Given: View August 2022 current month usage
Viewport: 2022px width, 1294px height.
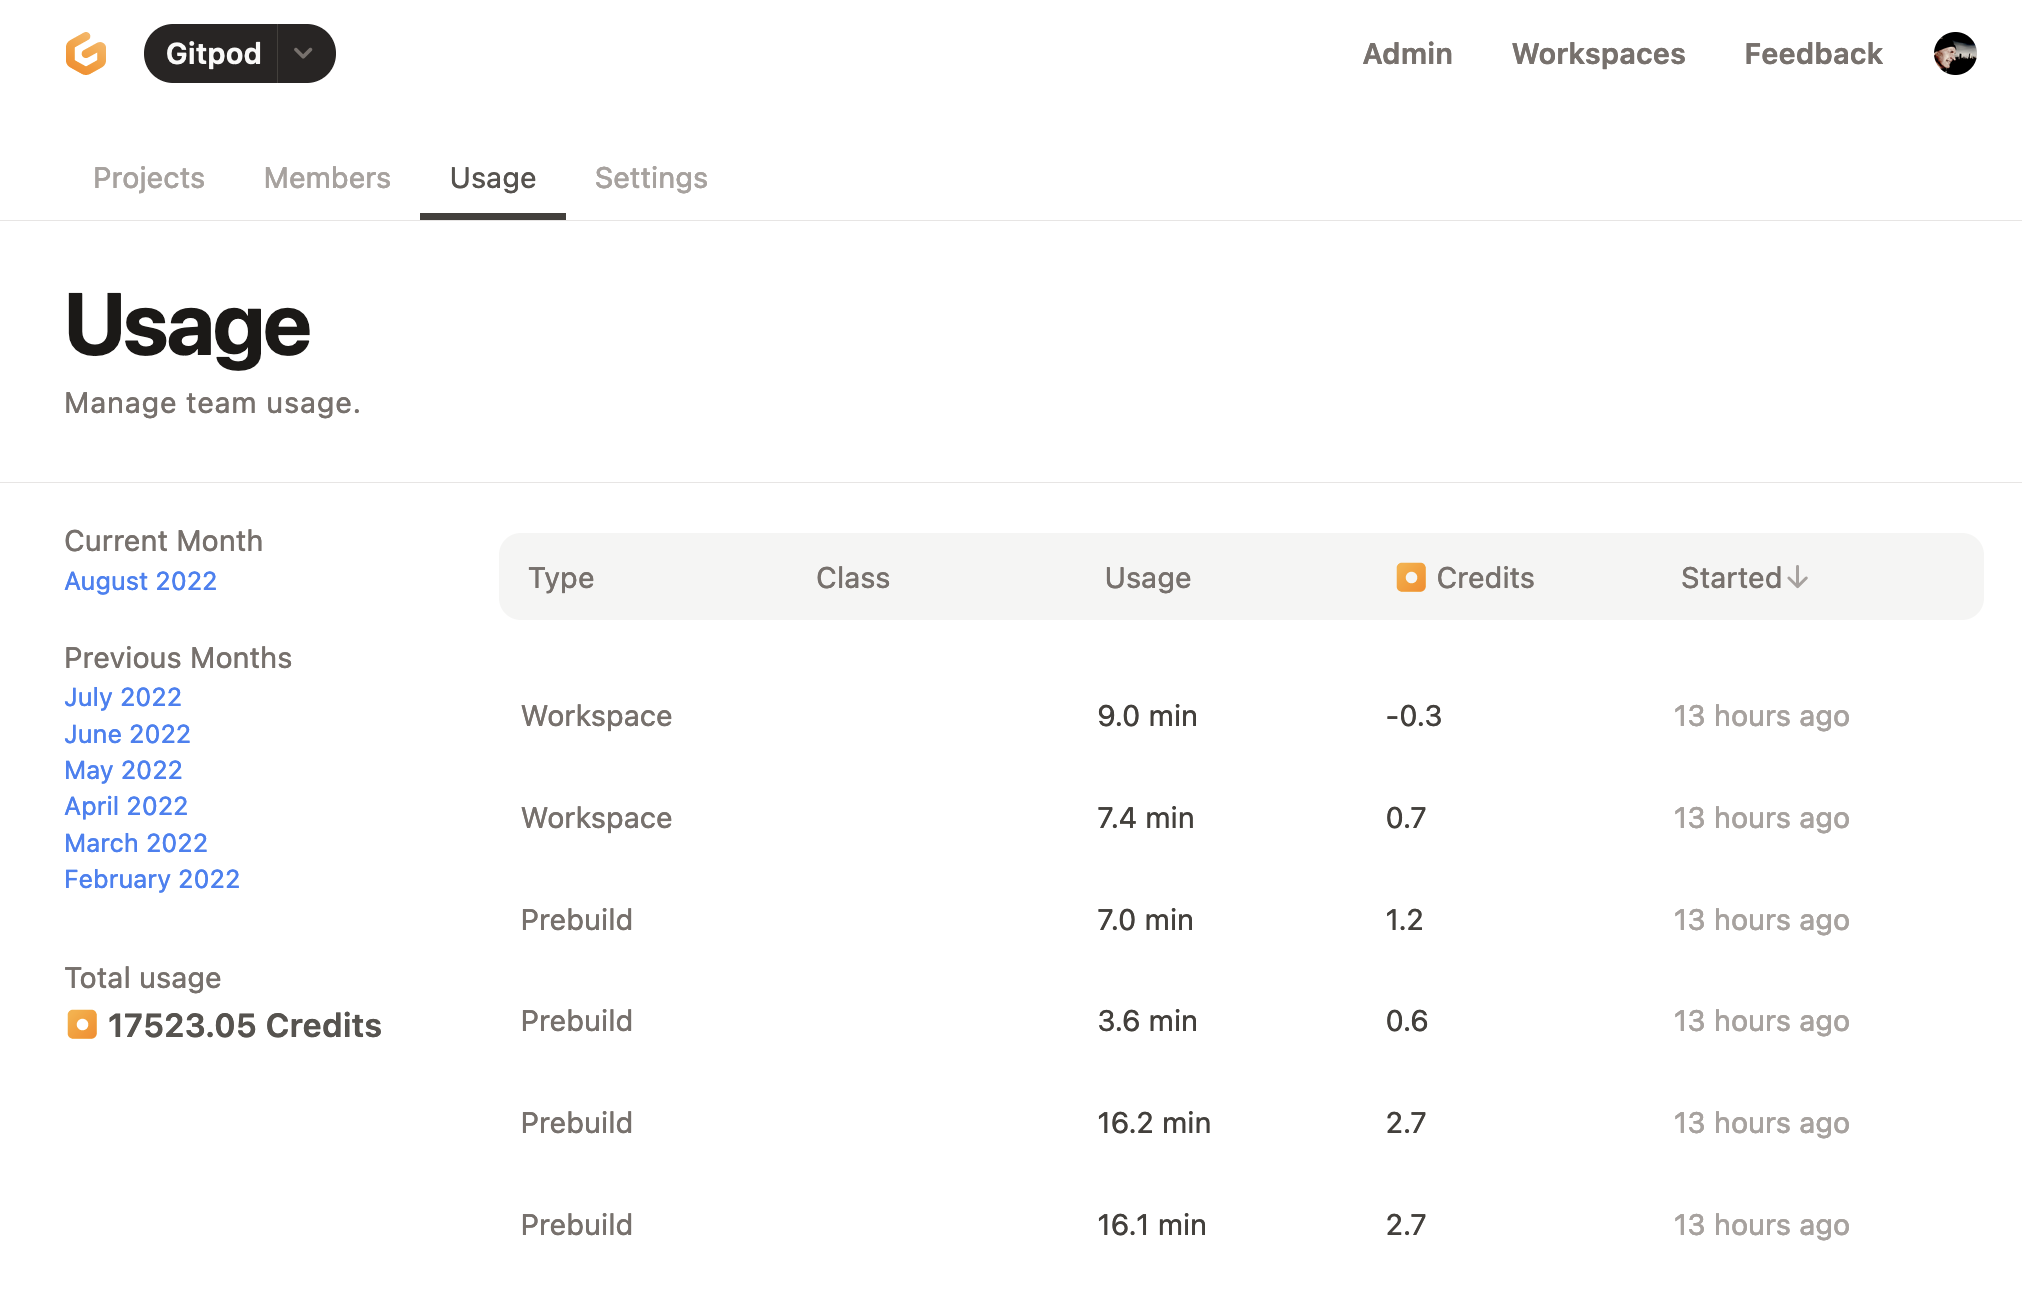Looking at the screenshot, I should point(141,581).
